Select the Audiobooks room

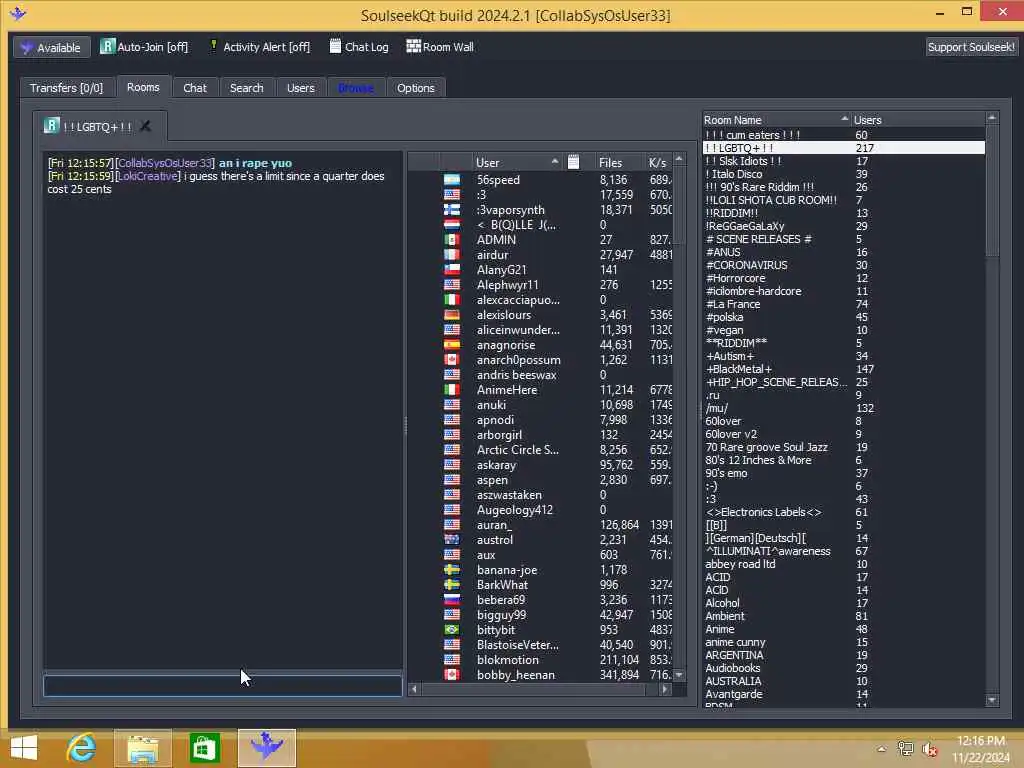732,668
